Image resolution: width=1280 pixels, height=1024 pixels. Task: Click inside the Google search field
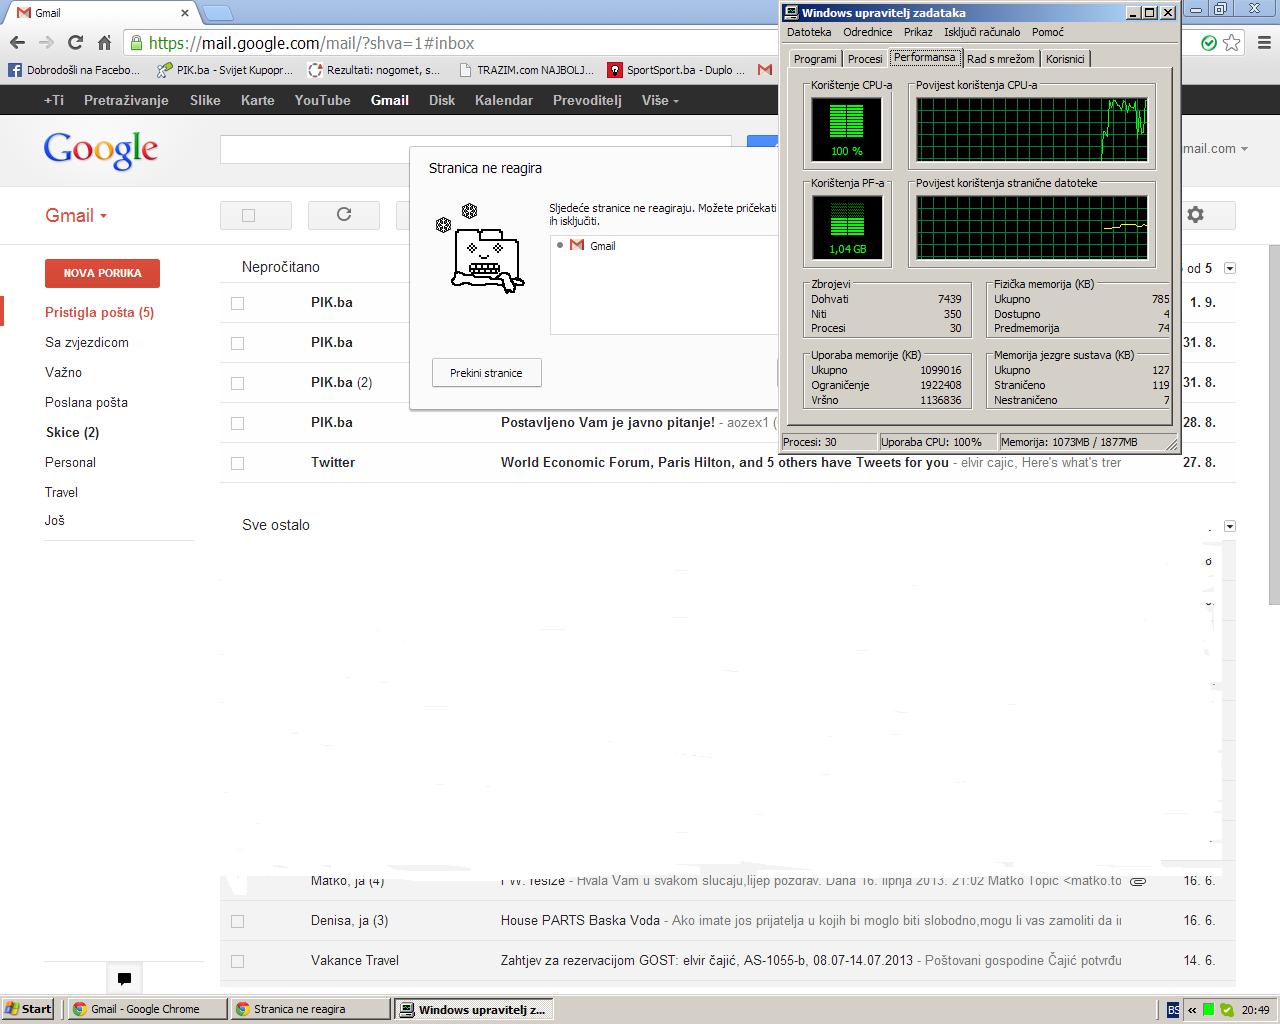point(475,149)
